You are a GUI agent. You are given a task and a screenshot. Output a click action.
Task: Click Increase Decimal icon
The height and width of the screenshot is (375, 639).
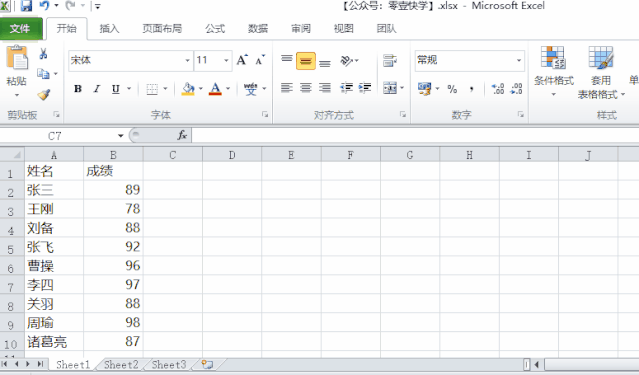click(498, 88)
